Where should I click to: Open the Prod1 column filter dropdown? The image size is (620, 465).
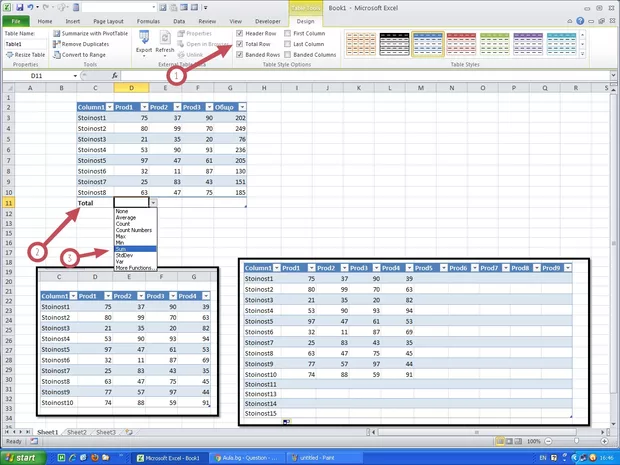click(x=144, y=107)
